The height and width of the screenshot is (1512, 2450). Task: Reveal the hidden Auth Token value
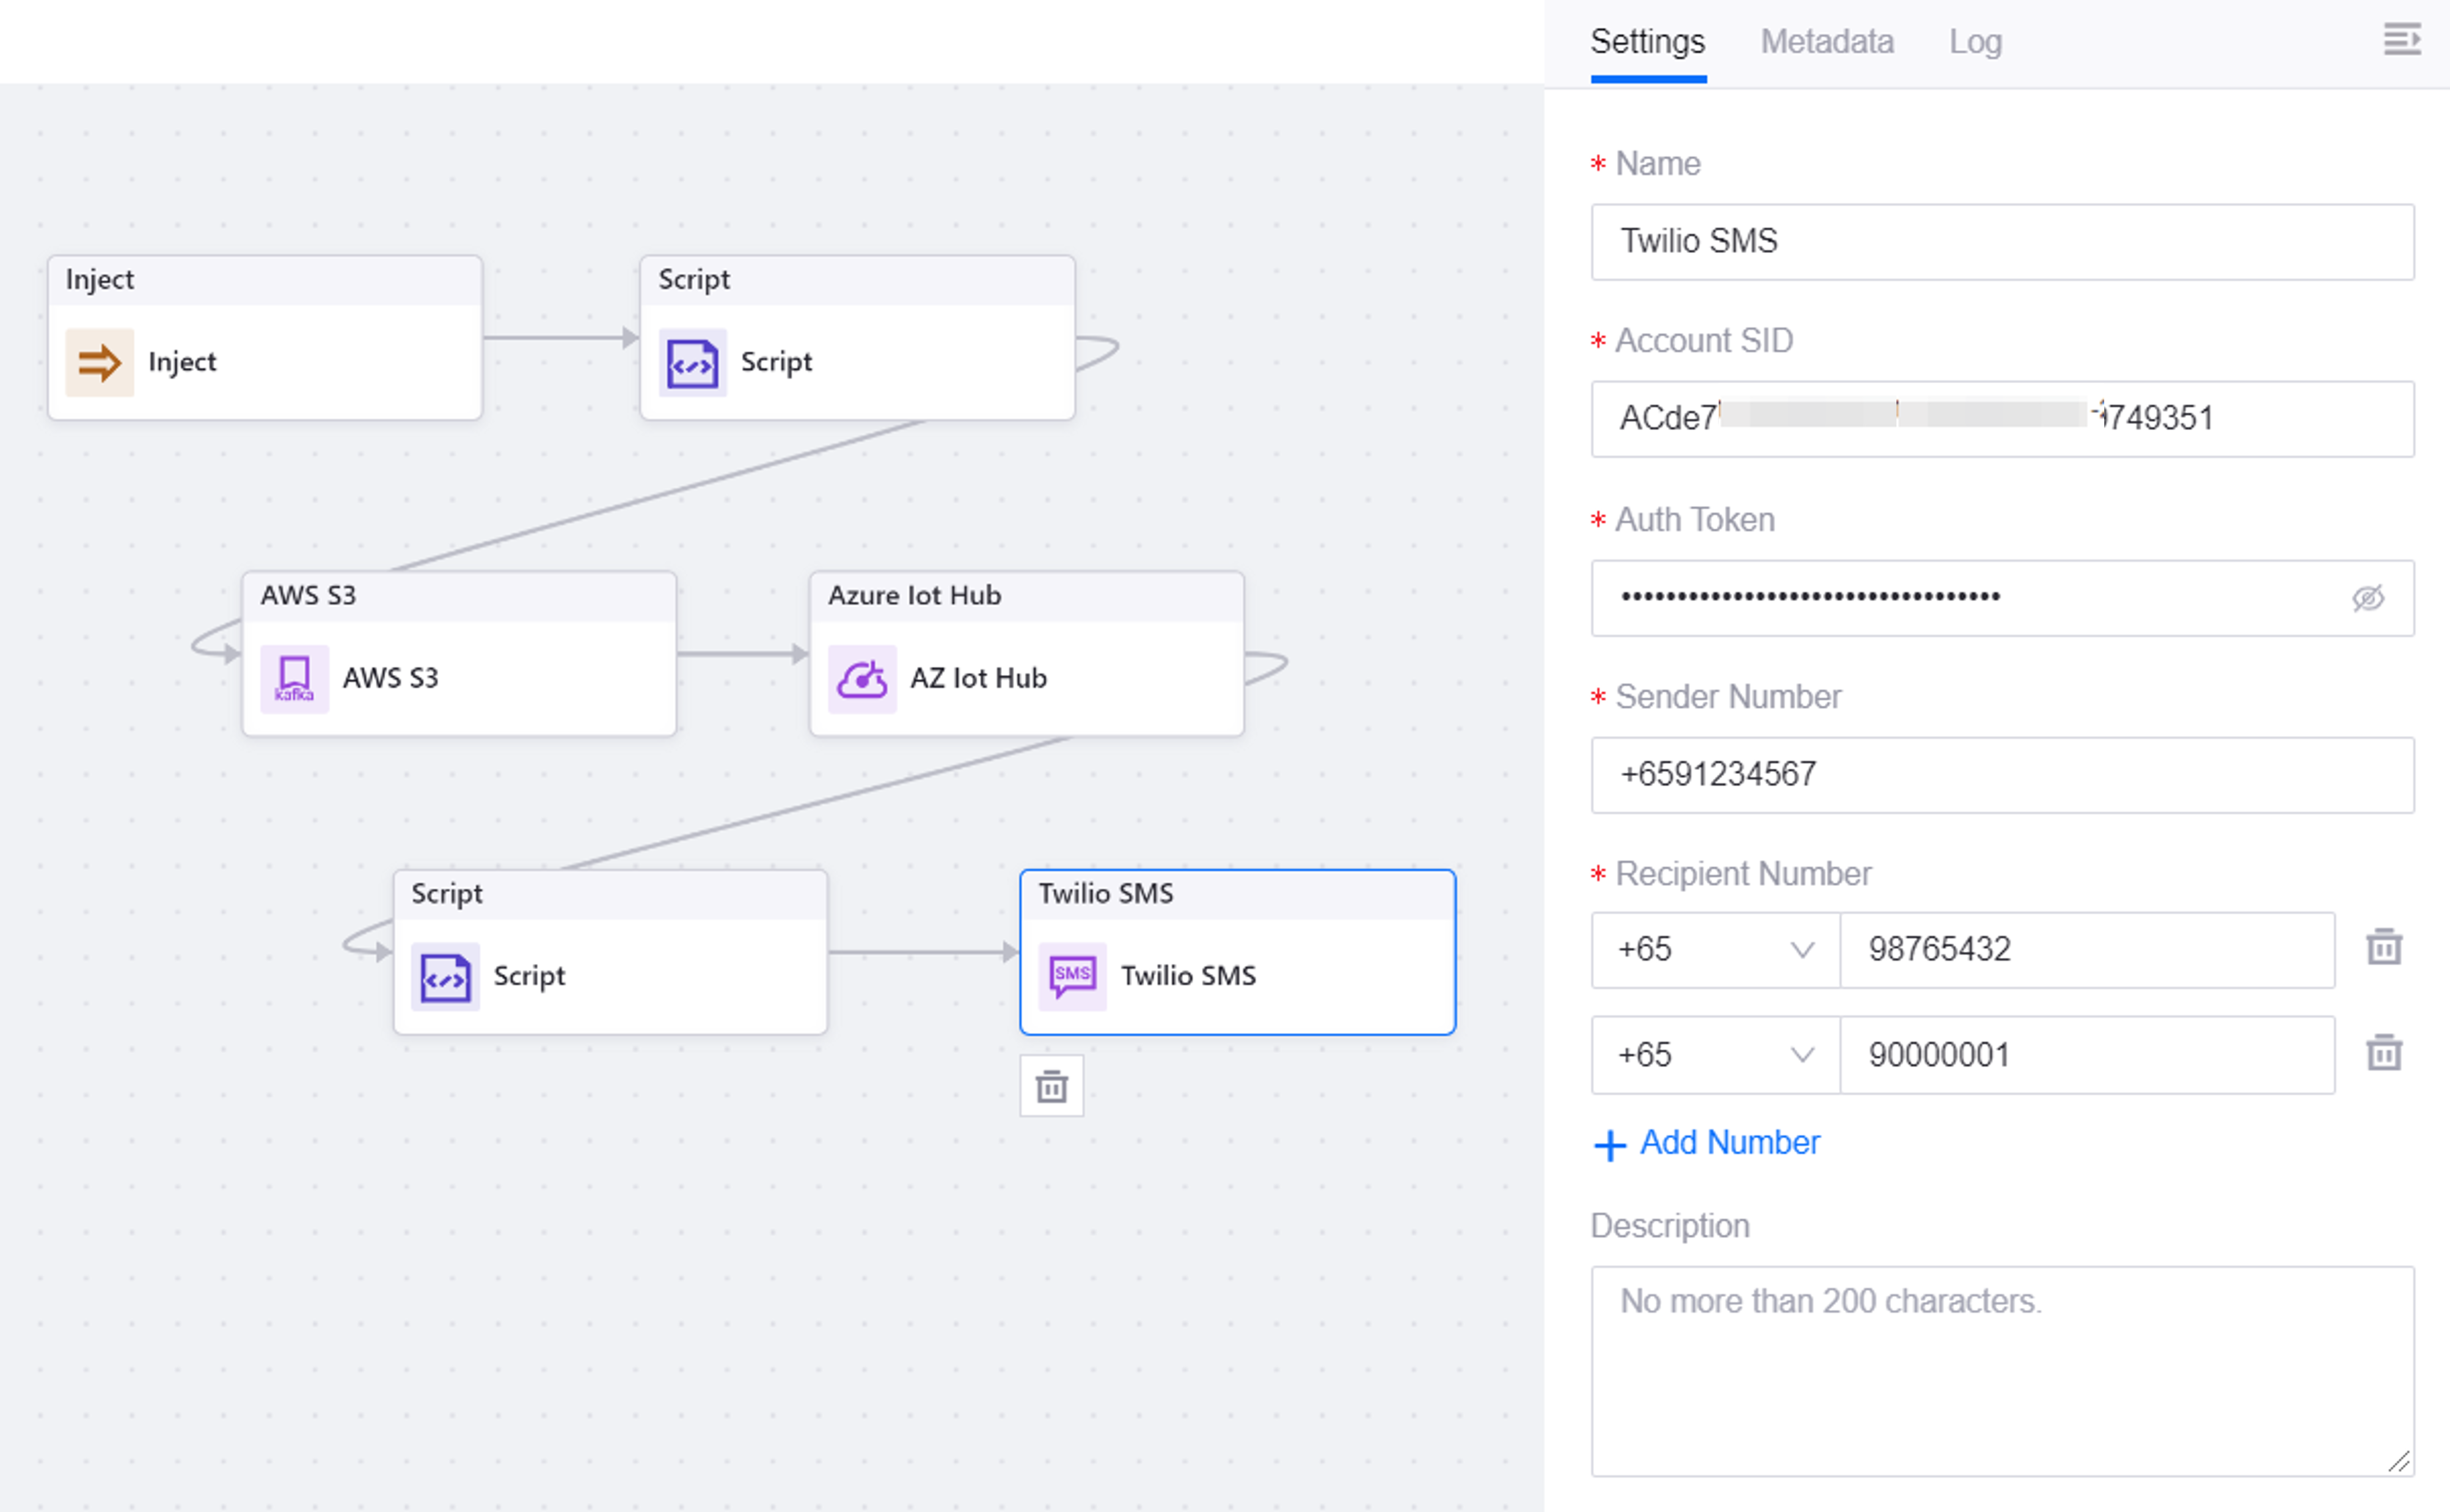pyautogui.click(x=2370, y=598)
